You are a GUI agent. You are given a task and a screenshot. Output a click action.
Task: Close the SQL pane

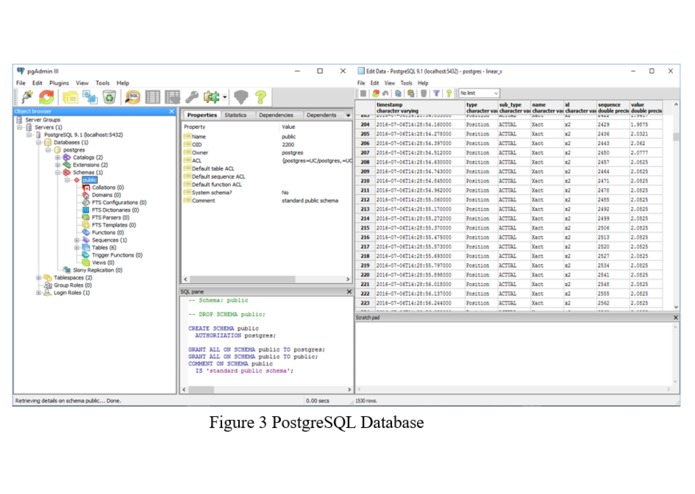click(349, 292)
